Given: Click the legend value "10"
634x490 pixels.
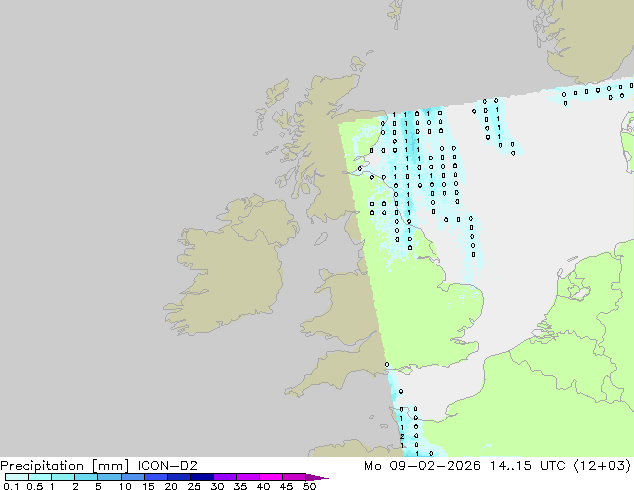Looking at the screenshot, I should pyautogui.click(x=125, y=486).
